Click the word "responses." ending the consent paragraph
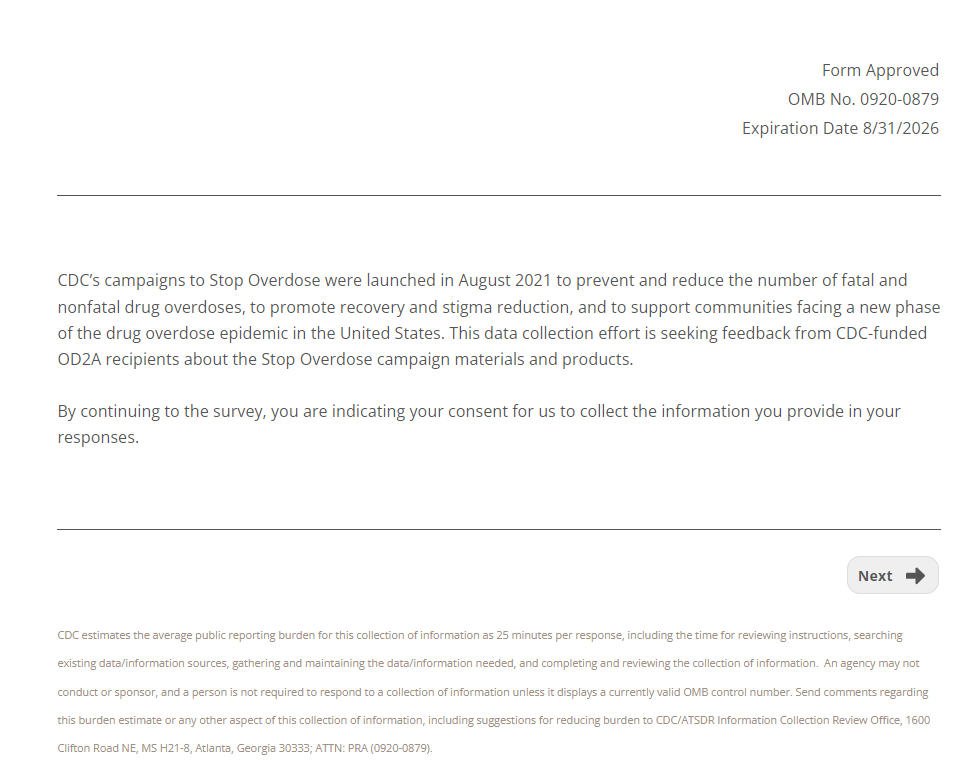Viewport: 978px width, 784px height. tap(98, 437)
